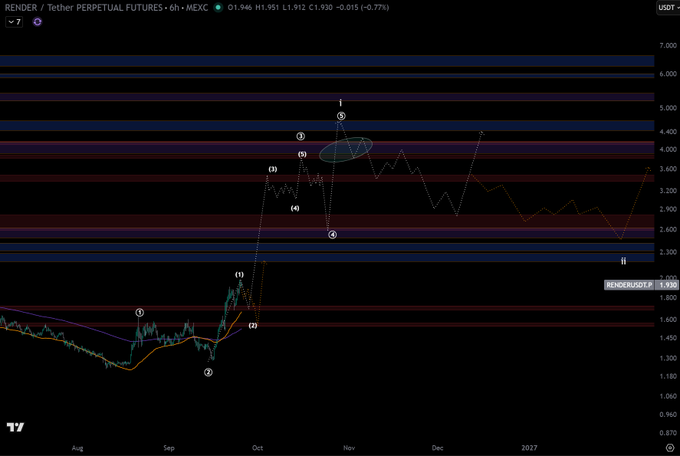Click Sep on the time axis
Image resolution: width=680 pixels, height=456 pixels.
pos(169,448)
